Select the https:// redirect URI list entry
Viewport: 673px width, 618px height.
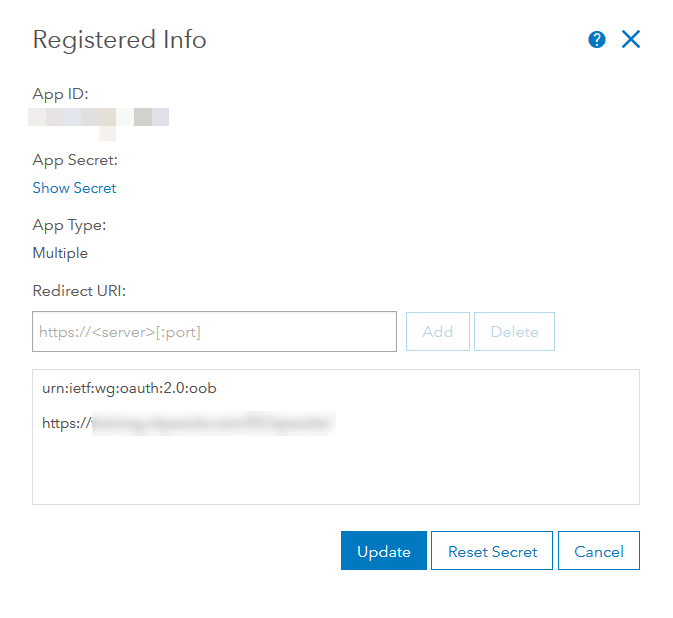[187, 423]
